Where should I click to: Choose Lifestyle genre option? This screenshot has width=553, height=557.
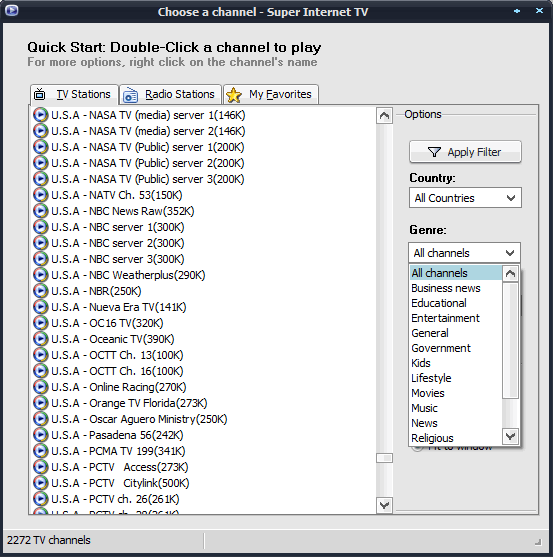pos(456,378)
